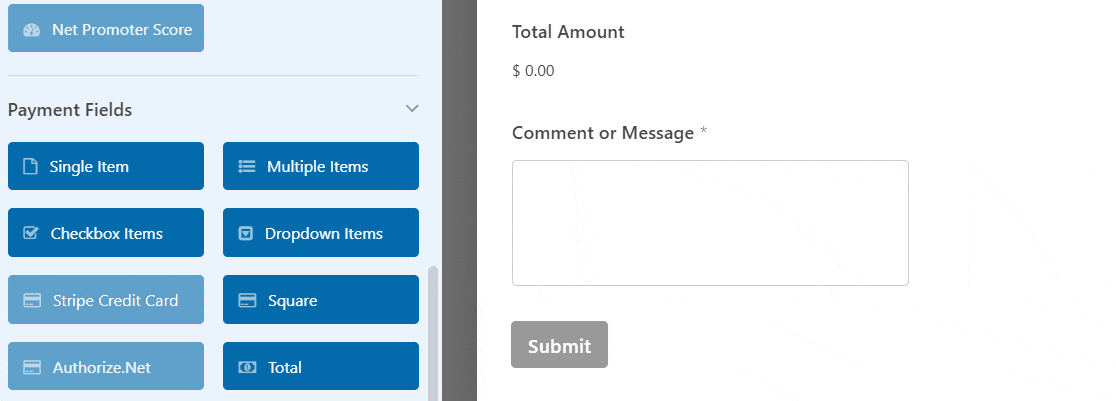Click the Square credit card icon

coord(247,301)
